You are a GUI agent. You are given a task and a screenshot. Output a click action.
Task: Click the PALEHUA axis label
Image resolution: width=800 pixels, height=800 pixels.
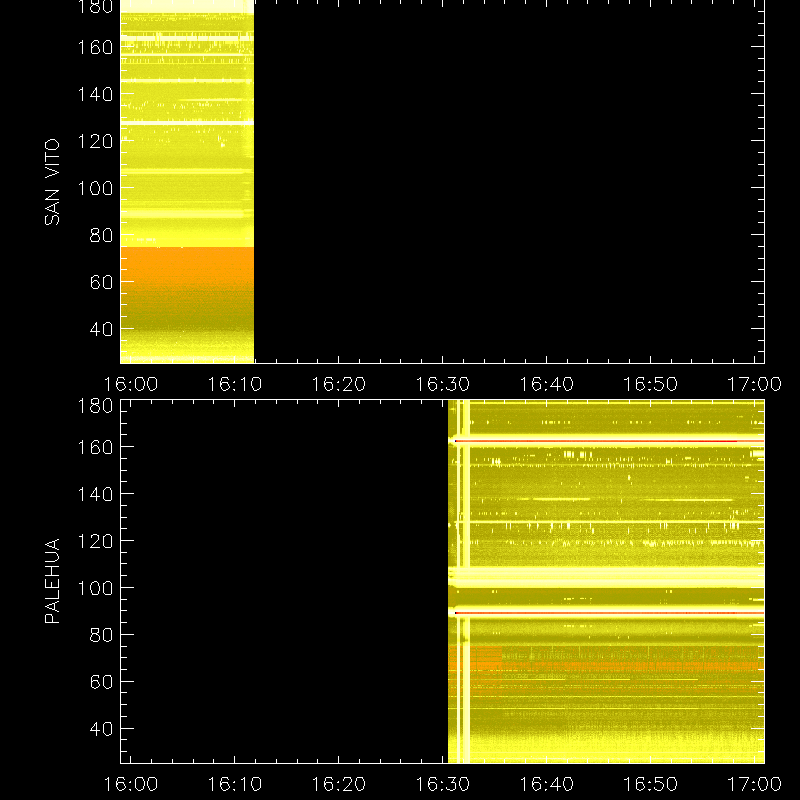[52, 581]
